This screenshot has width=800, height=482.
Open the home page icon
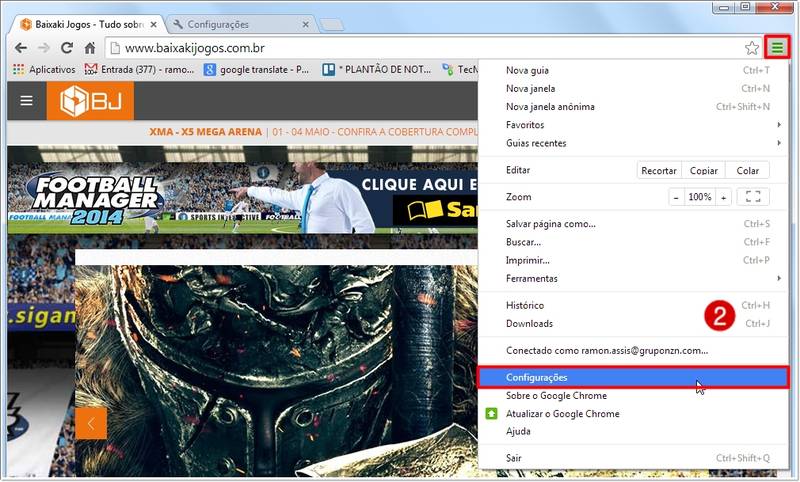[90, 48]
